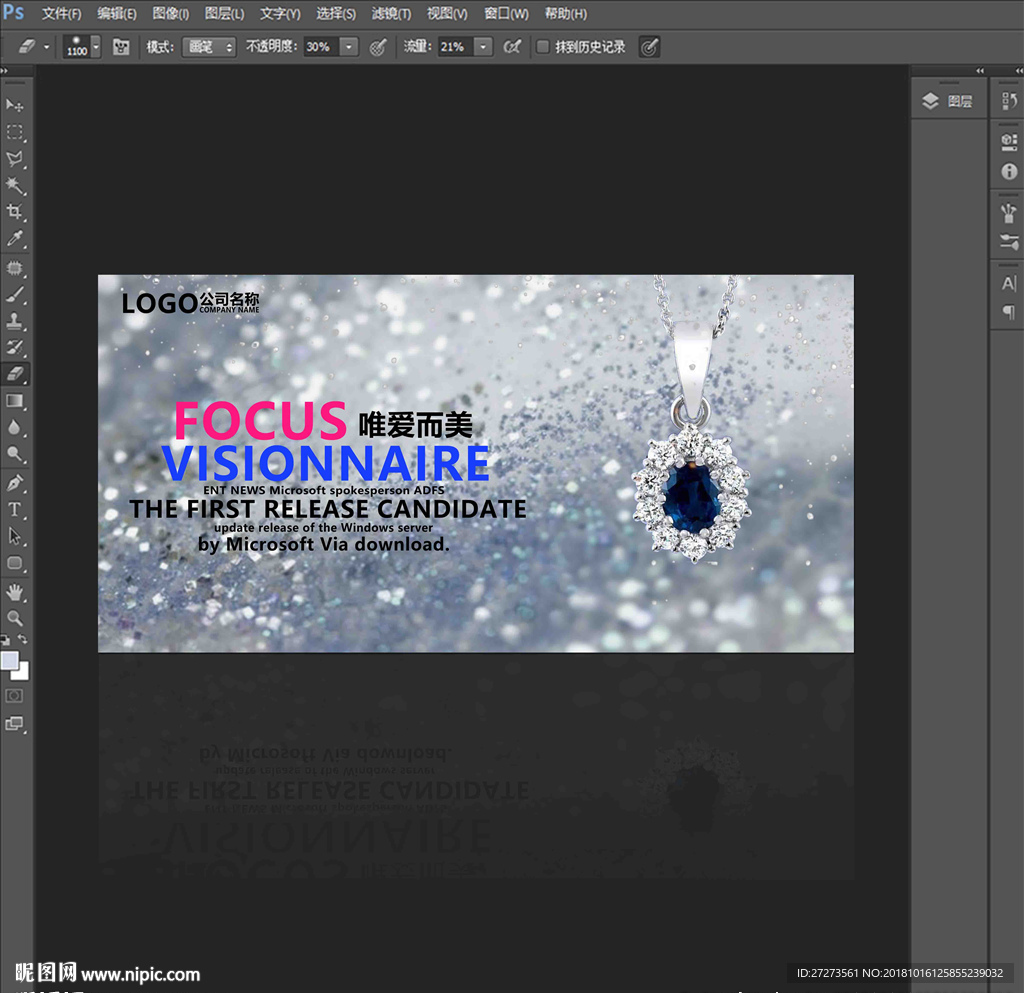The width and height of the screenshot is (1024, 993).
Task: Open the Help menu
Action: (x=566, y=14)
